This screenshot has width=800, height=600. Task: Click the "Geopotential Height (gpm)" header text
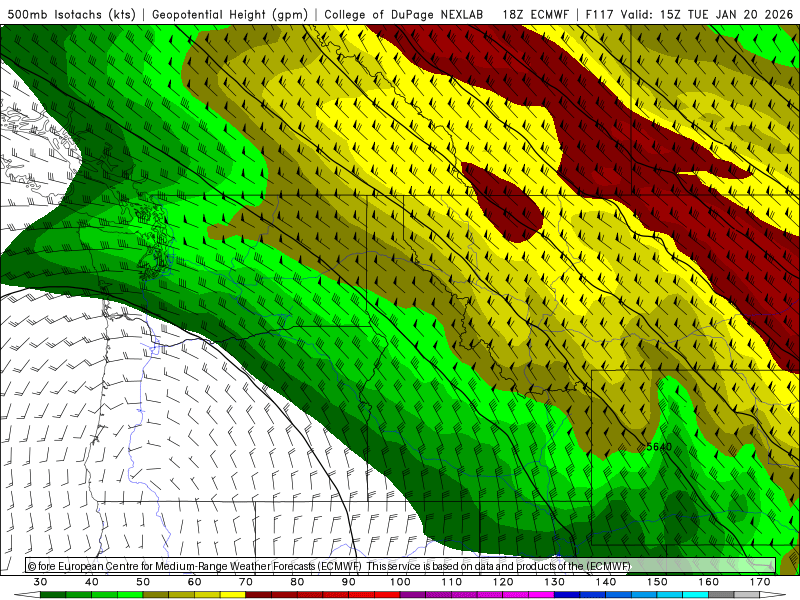[x=230, y=14]
